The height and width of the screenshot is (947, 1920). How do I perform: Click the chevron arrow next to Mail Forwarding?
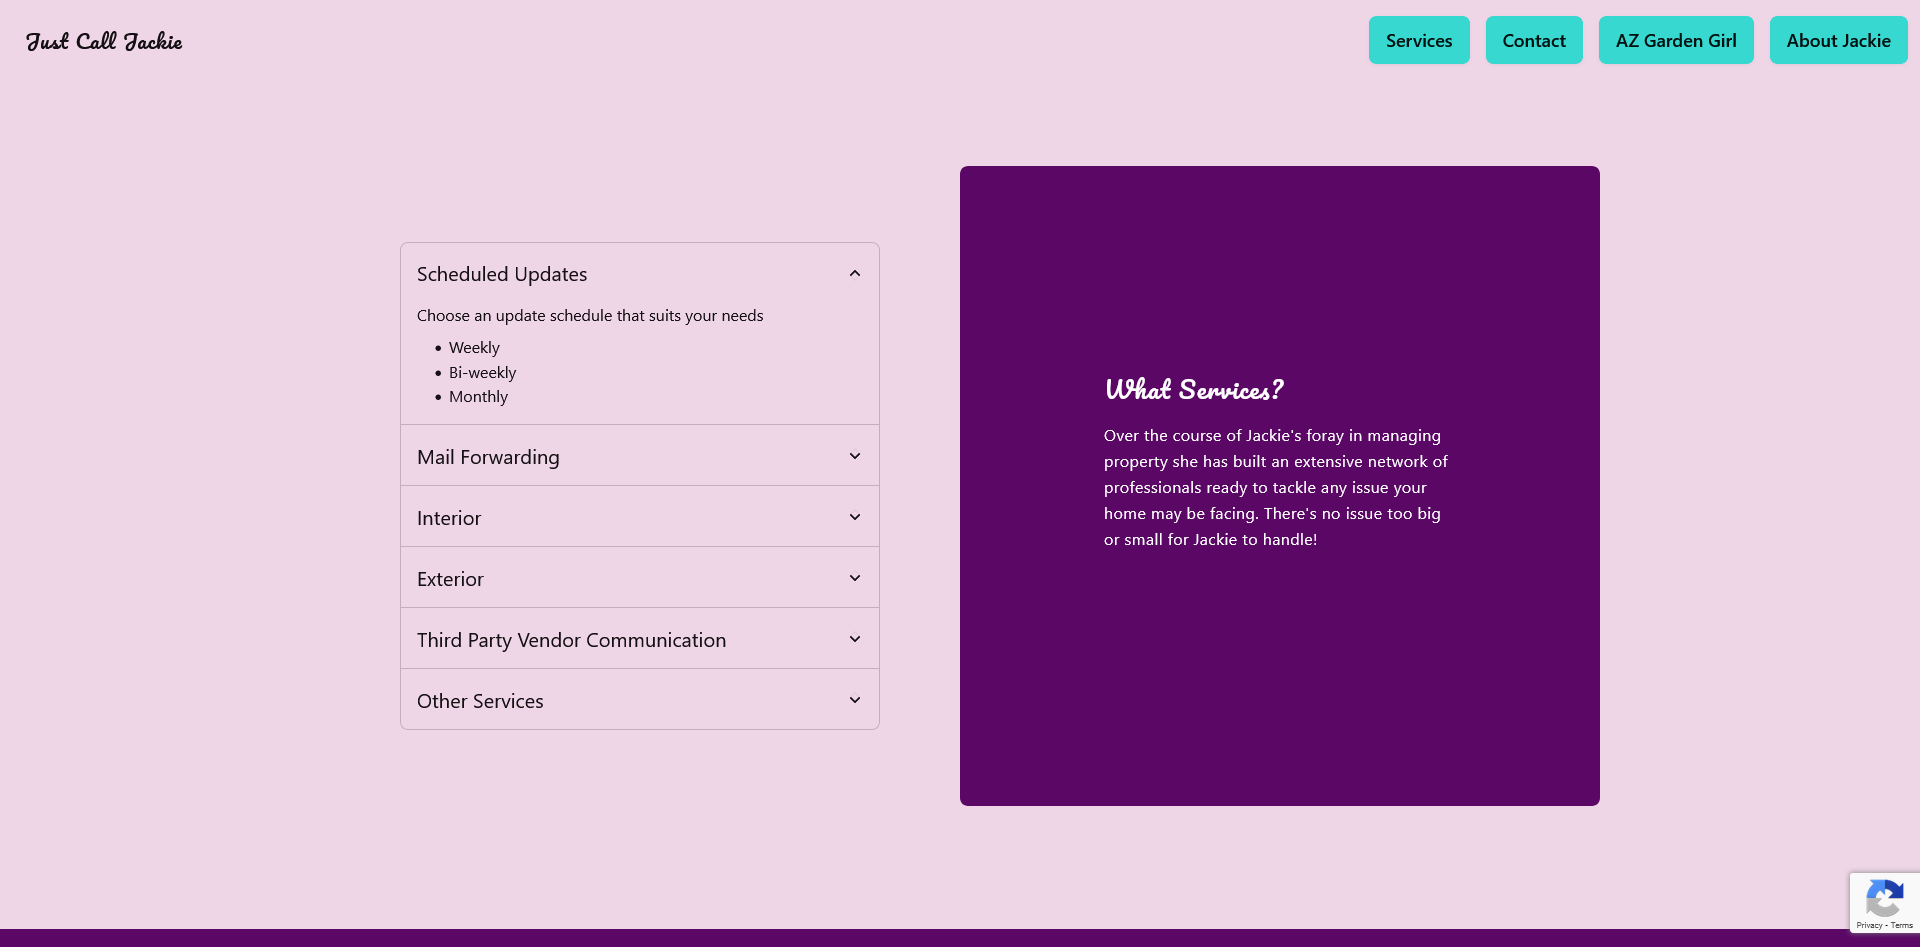pos(854,457)
